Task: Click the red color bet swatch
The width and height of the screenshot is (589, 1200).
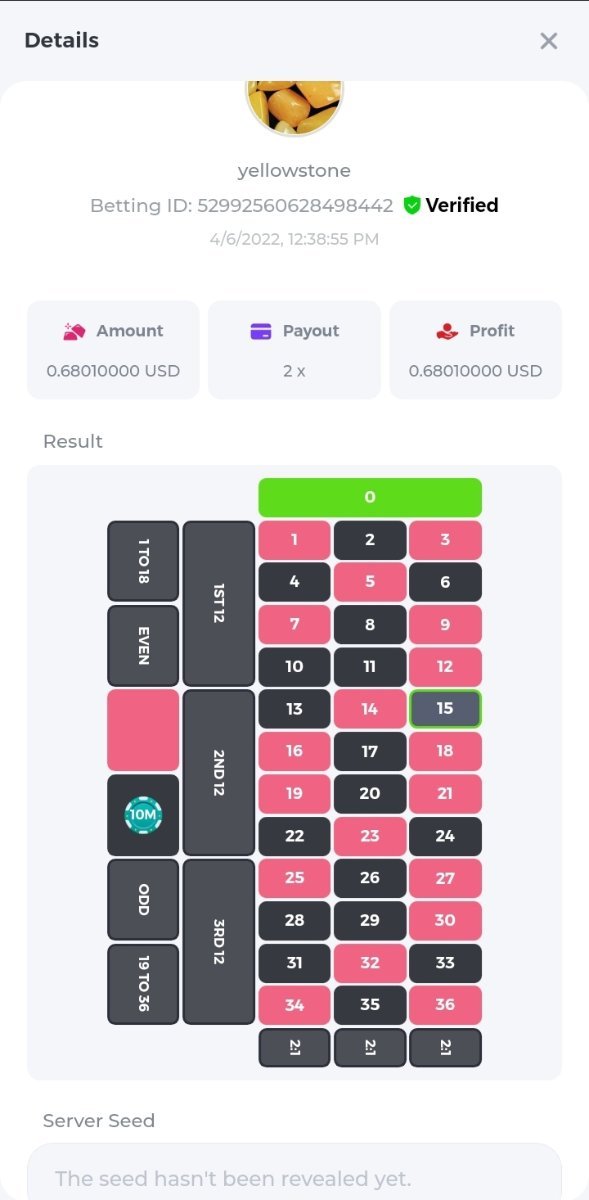Action: click(143, 730)
